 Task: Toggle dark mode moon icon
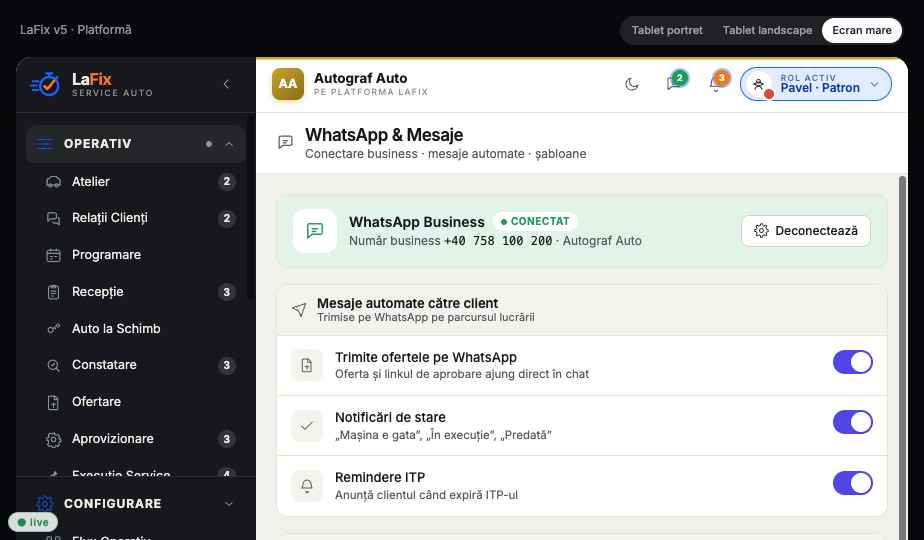632,84
